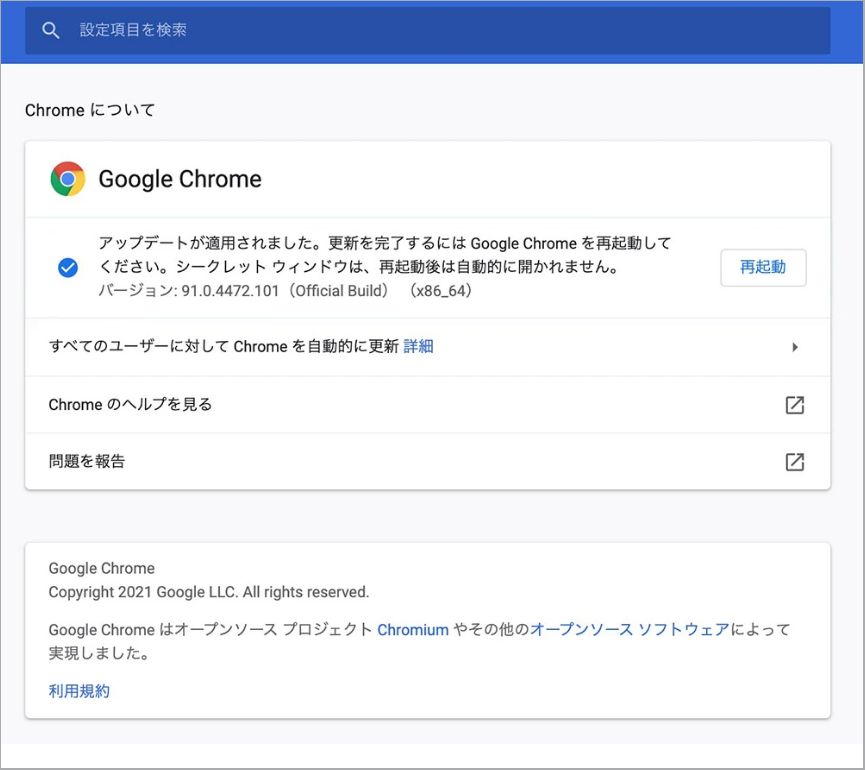865x770 pixels.
Task: Click the Copyright 2021 Google LLC text
Action: pyautogui.click(x=209, y=592)
